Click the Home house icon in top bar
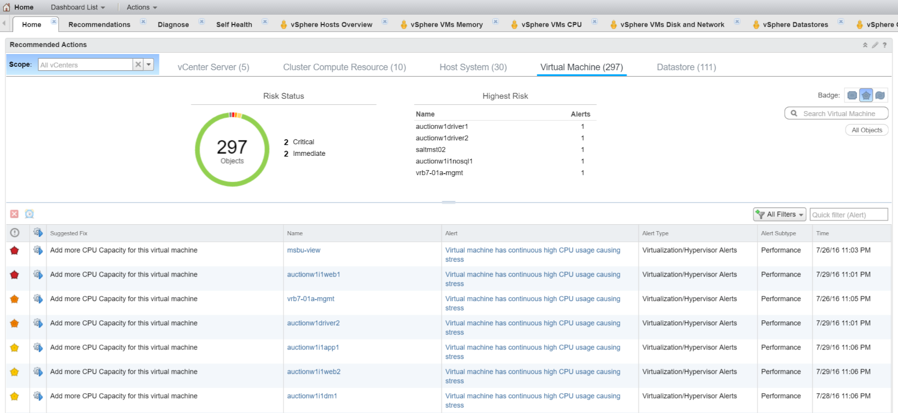Screen dimensions: 898x413 click(7, 7)
